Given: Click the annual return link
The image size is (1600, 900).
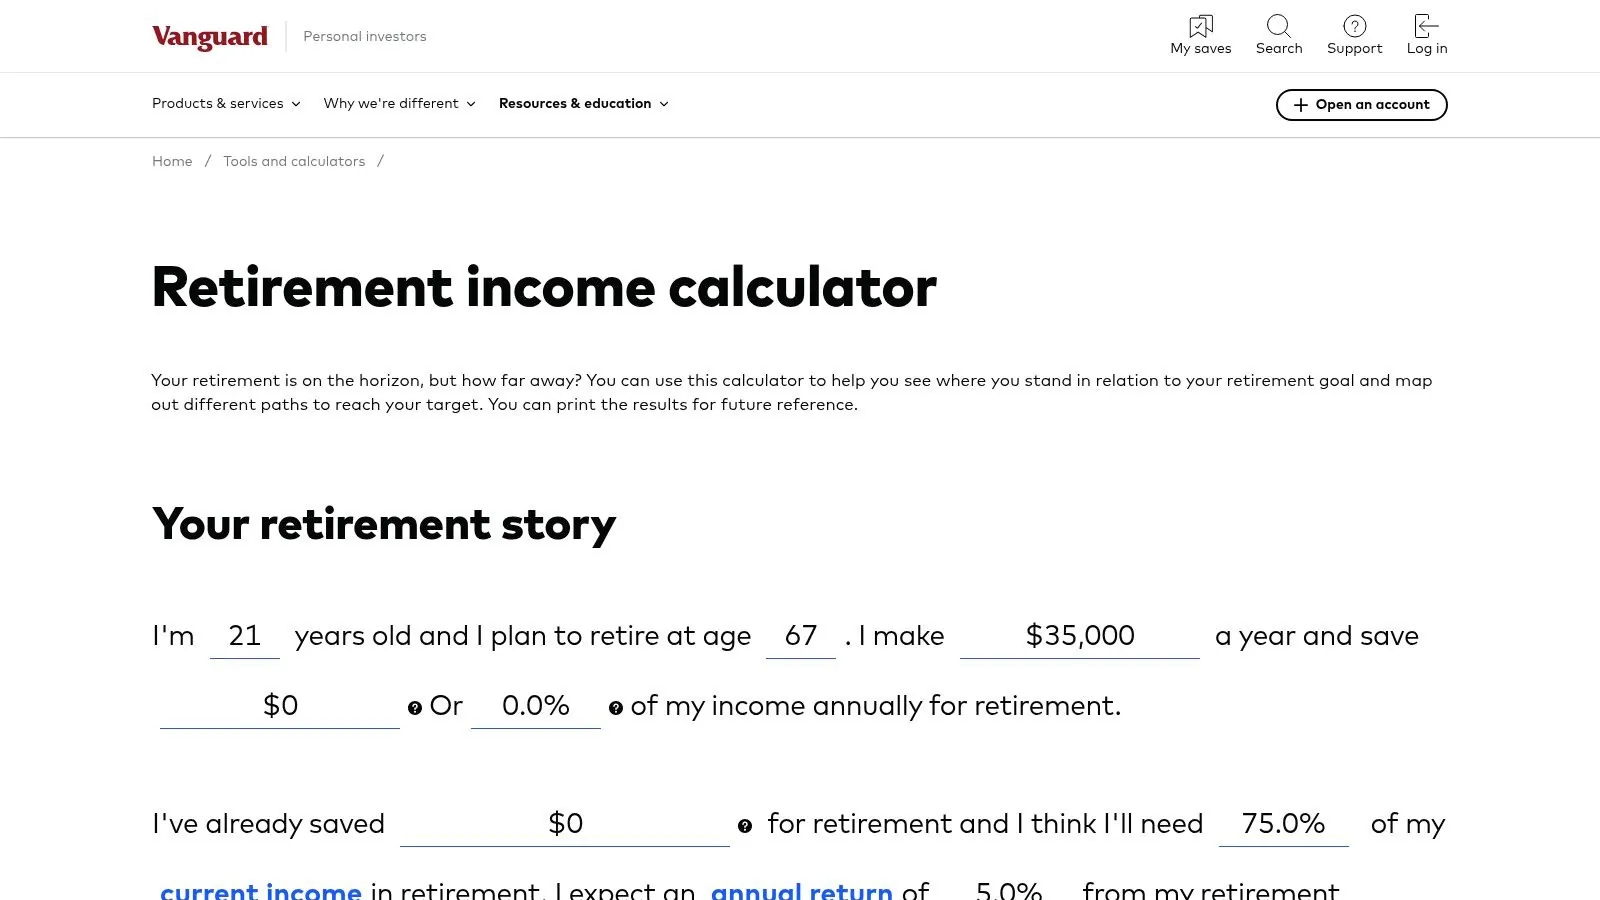Looking at the screenshot, I should pos(803,890).
